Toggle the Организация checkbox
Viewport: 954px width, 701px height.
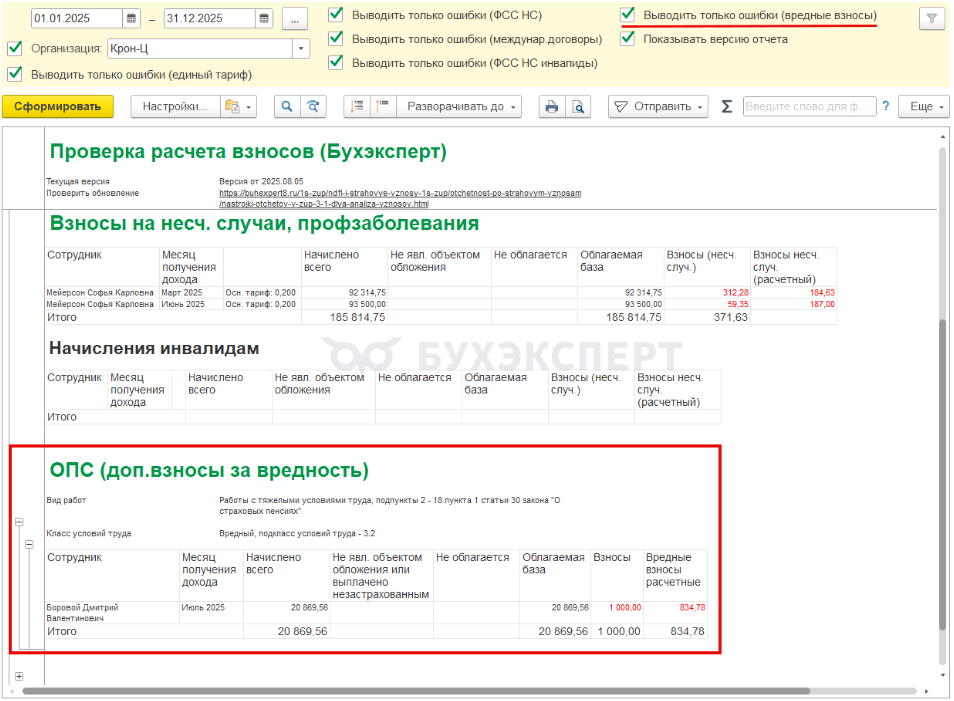coord(15,48)
